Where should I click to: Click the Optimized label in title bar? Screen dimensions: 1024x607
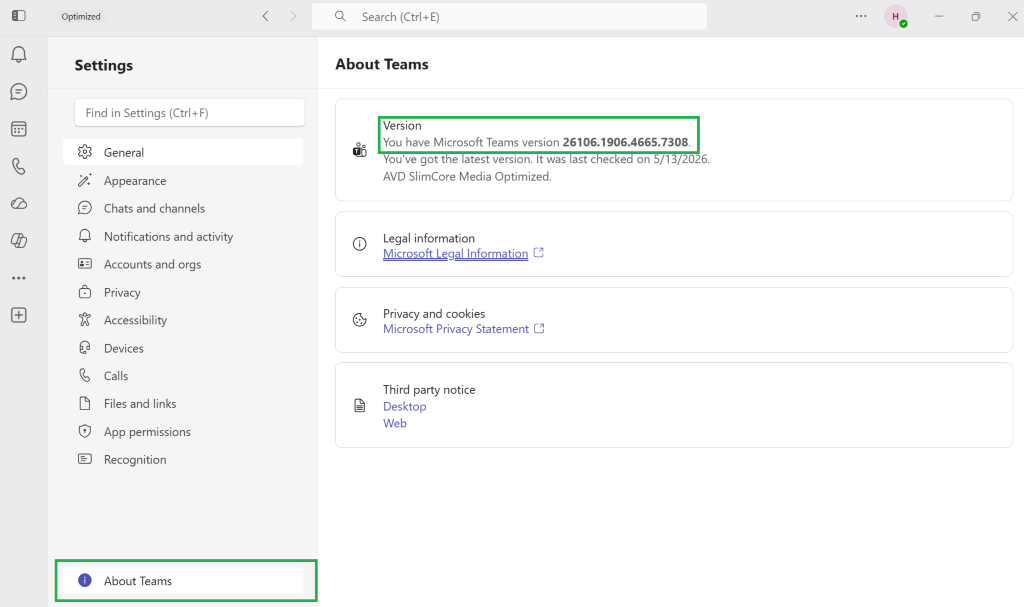coord(81,16)
